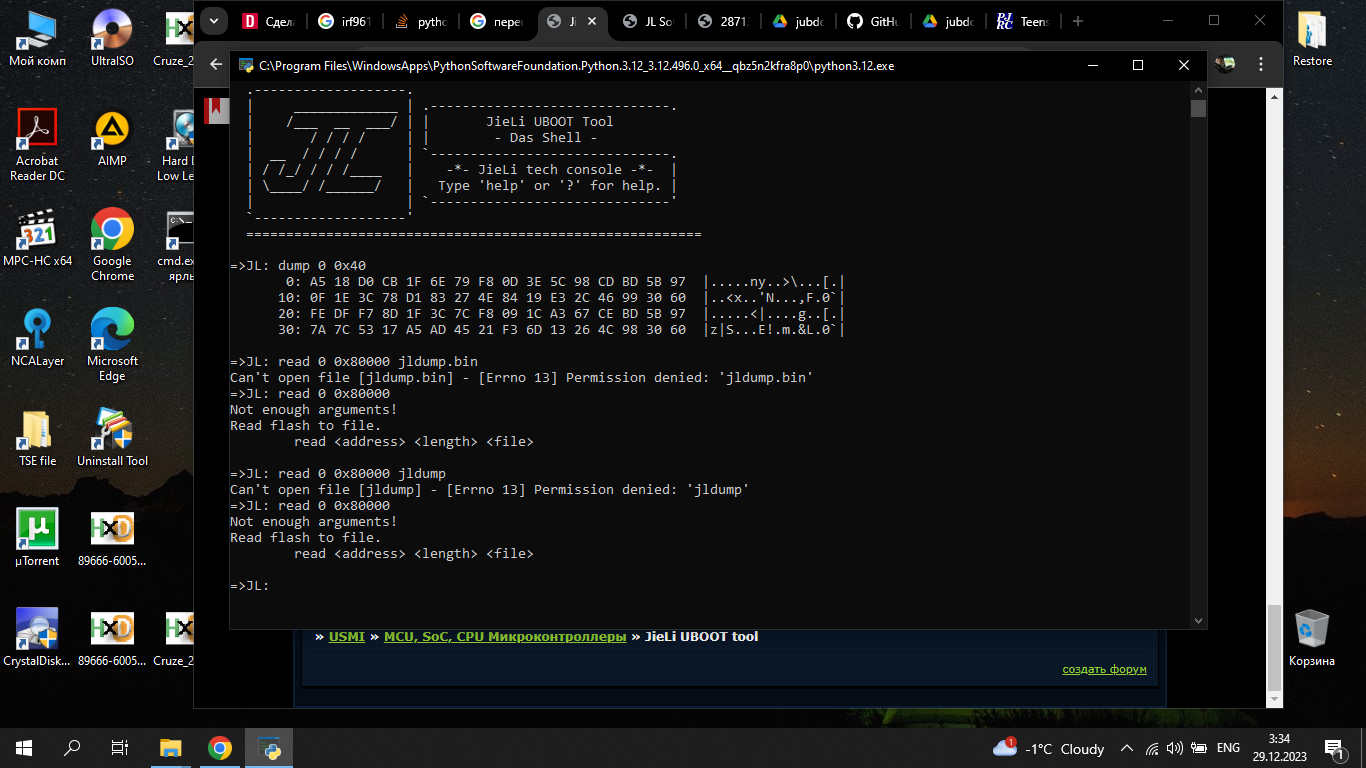1366x768 pixels.
Task: Click 'JieLi UBOOT tool' breadcrumb text in Chrome
Action: click(702, 636)
